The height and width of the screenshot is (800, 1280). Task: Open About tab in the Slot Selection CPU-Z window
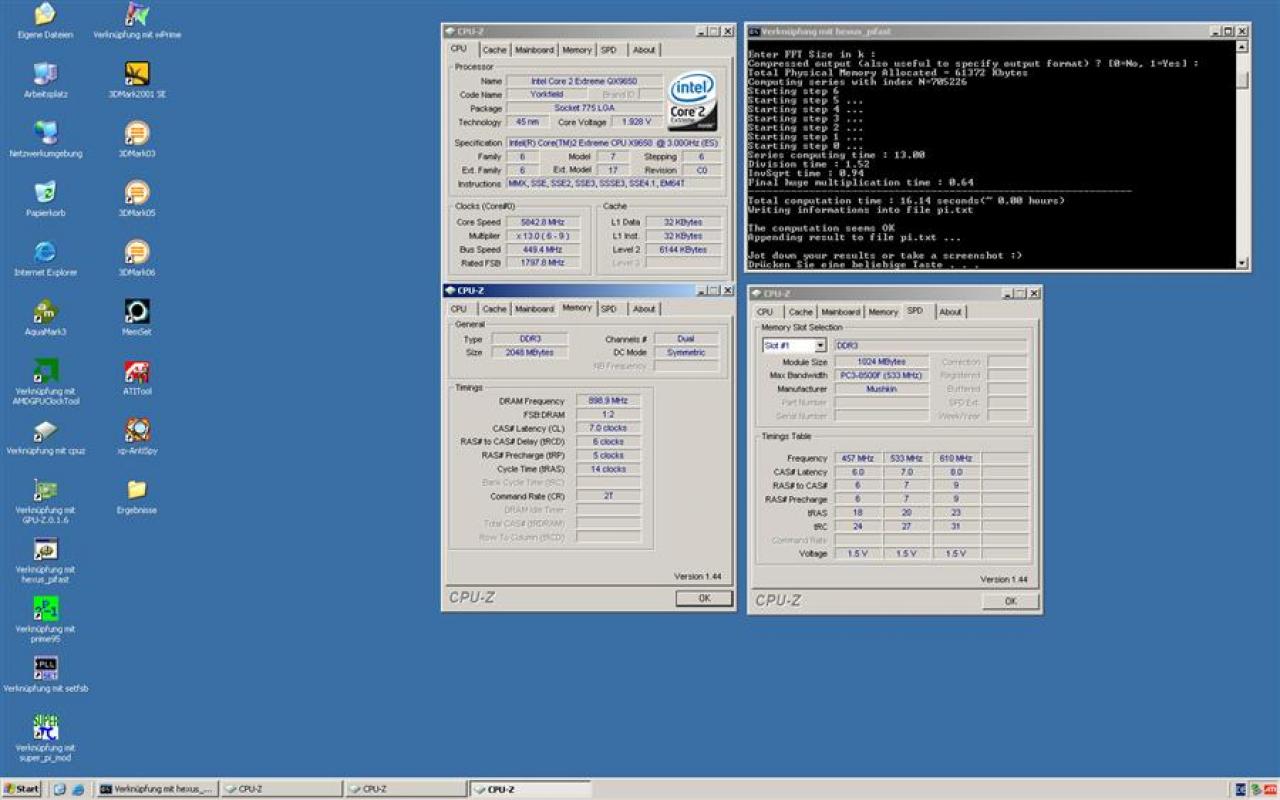(x=950, y=312)
